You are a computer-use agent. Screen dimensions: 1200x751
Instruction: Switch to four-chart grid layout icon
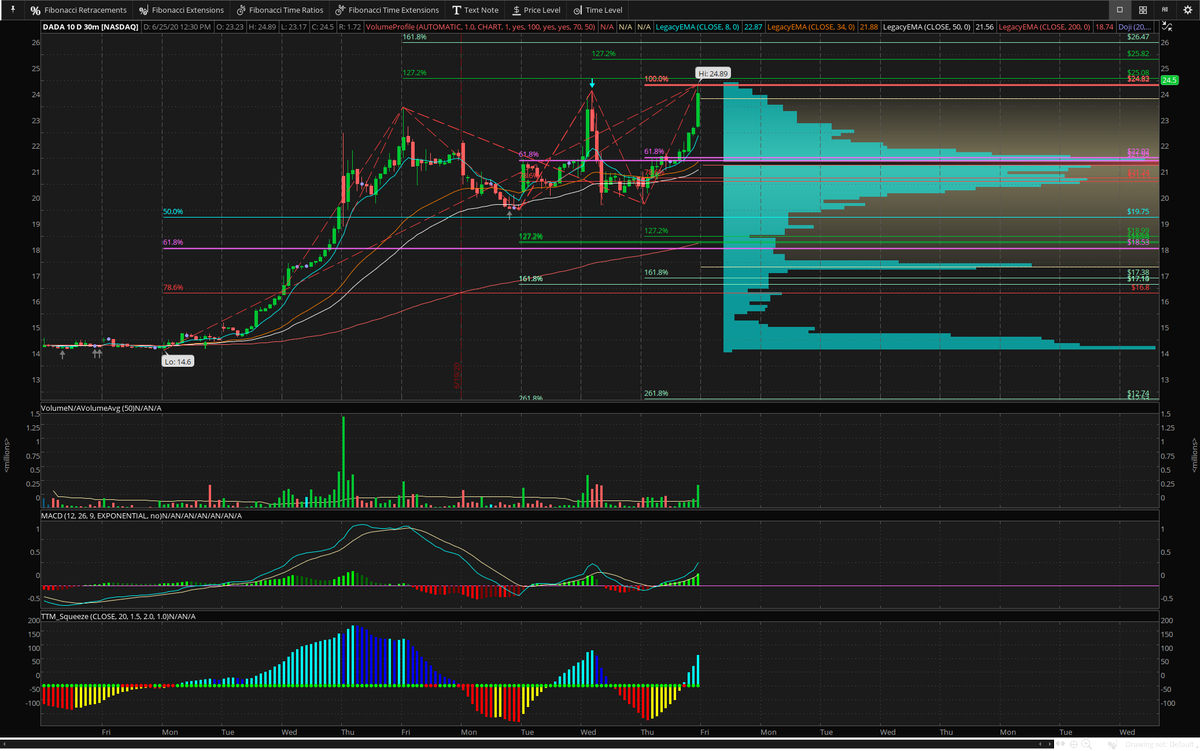click(1143, 10)
